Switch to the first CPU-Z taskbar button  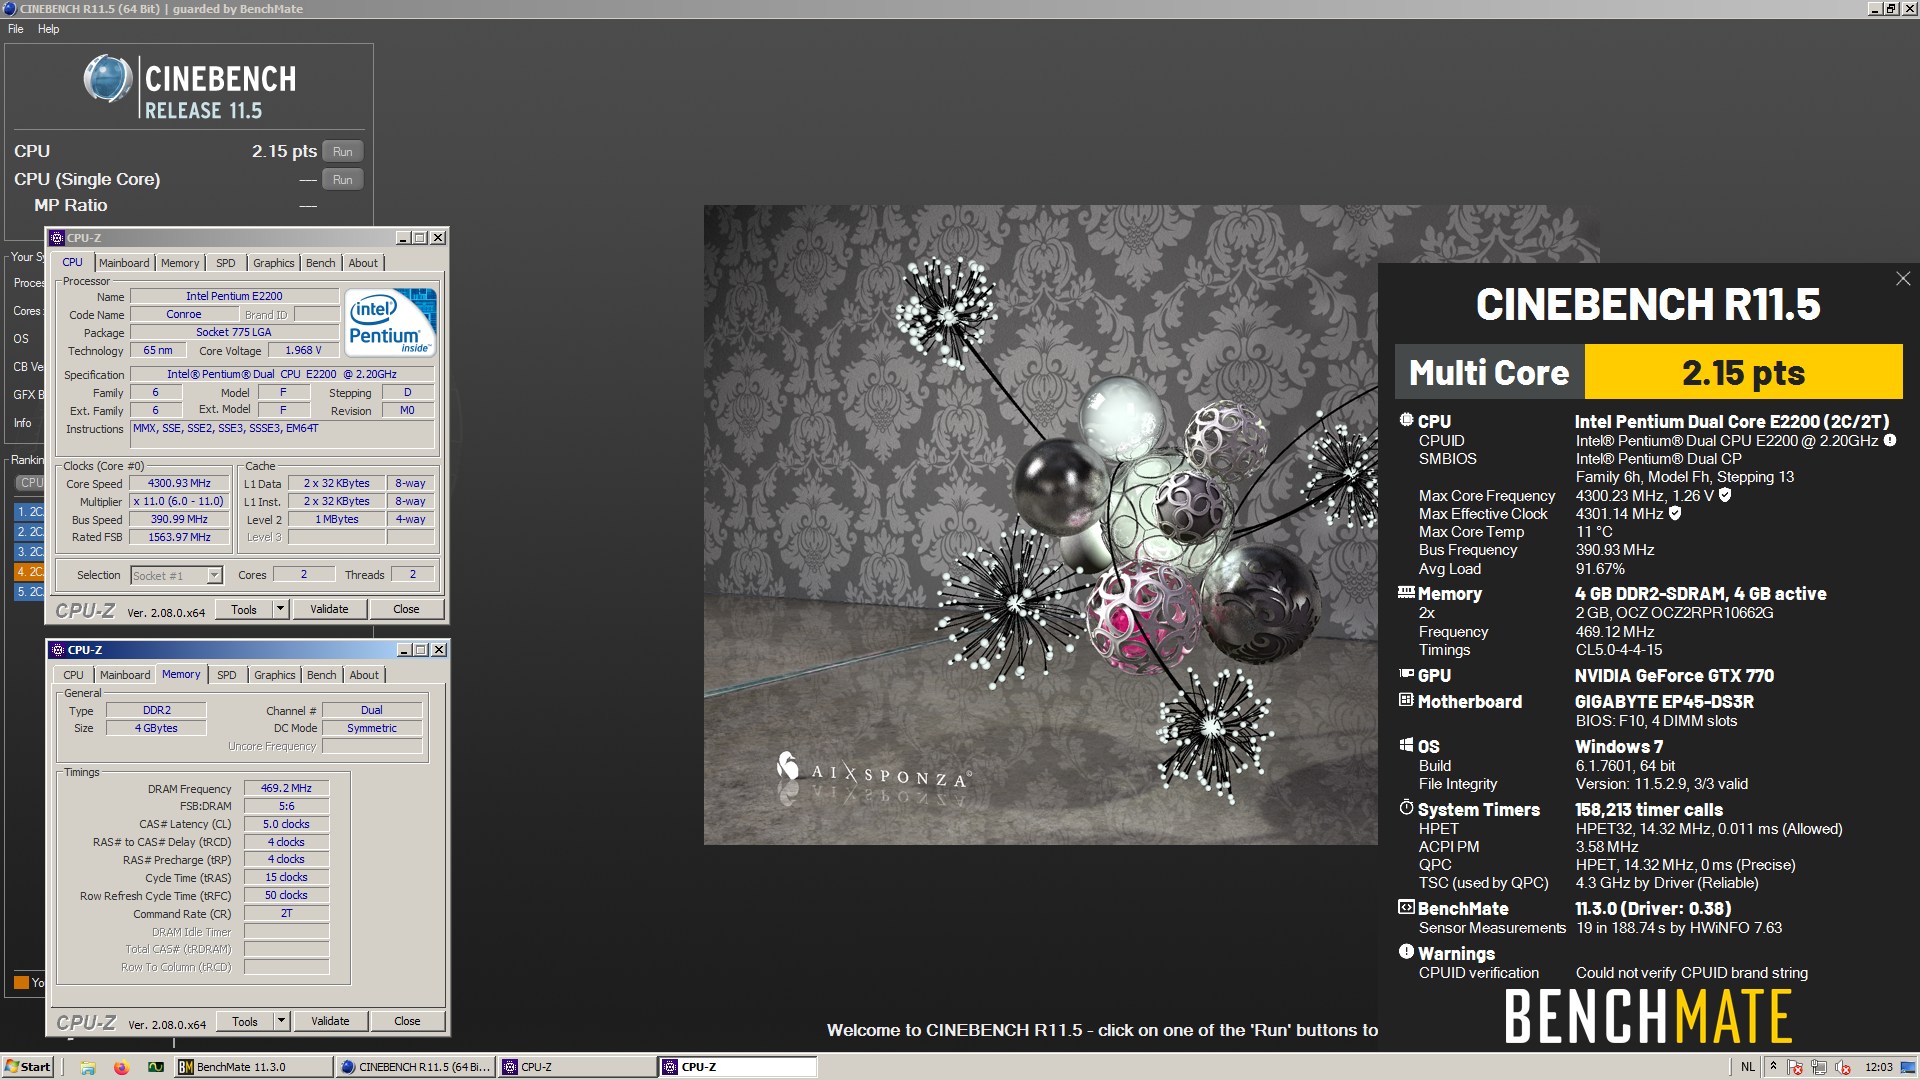point(578,1067)
